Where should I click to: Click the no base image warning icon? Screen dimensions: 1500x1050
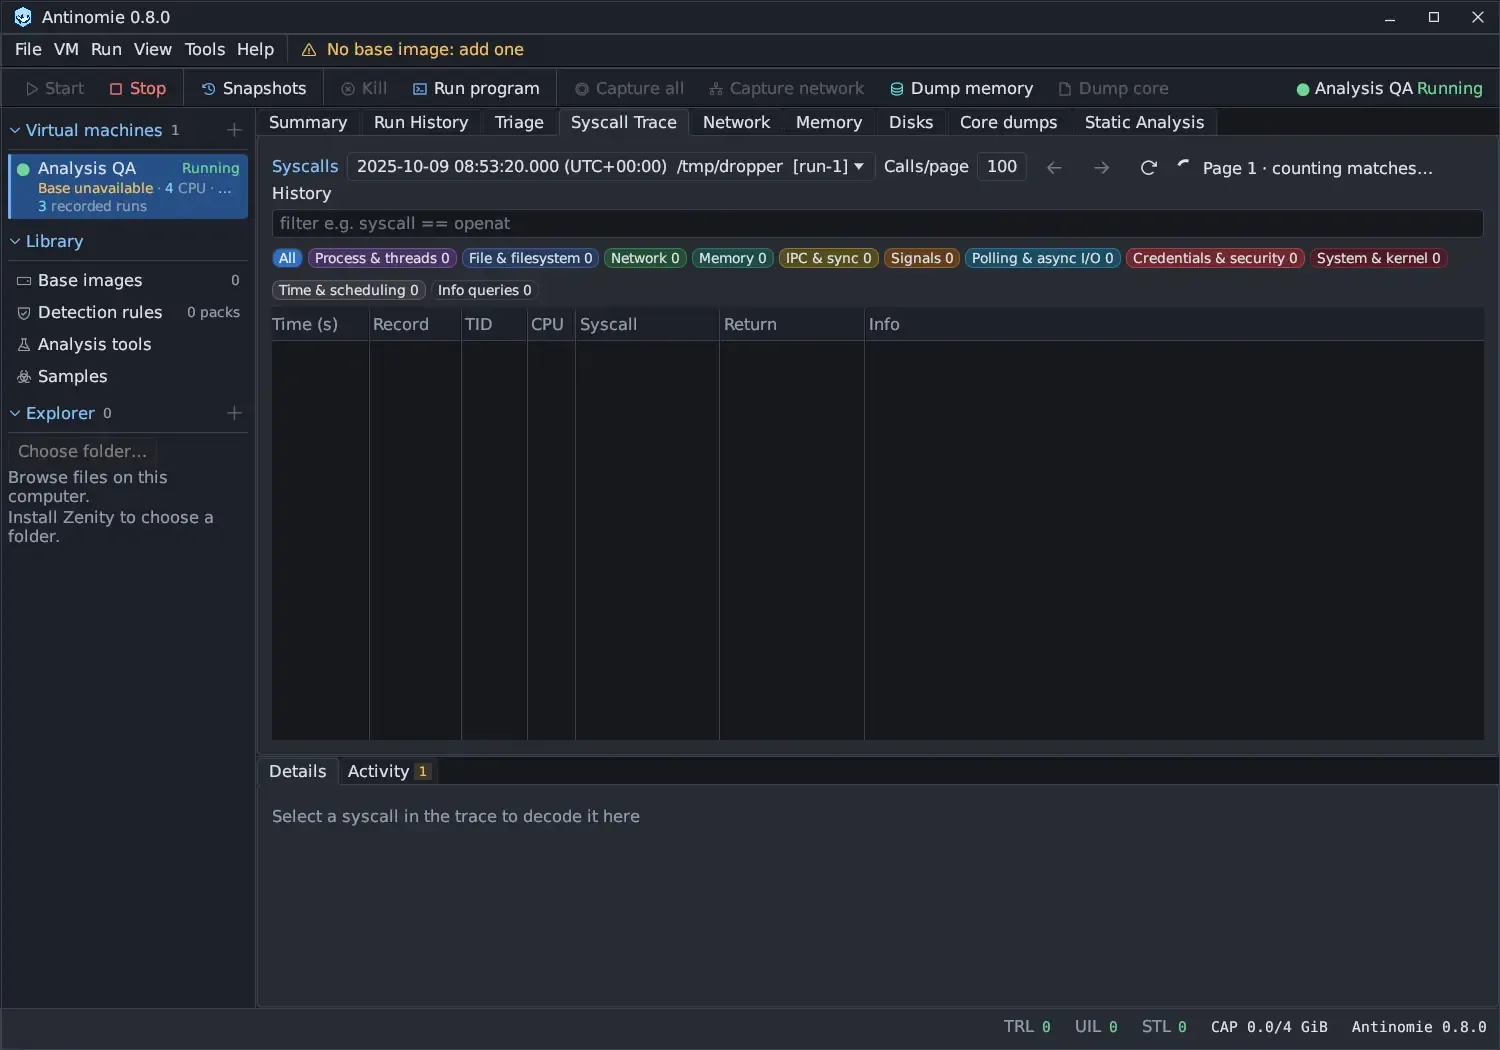309,50
